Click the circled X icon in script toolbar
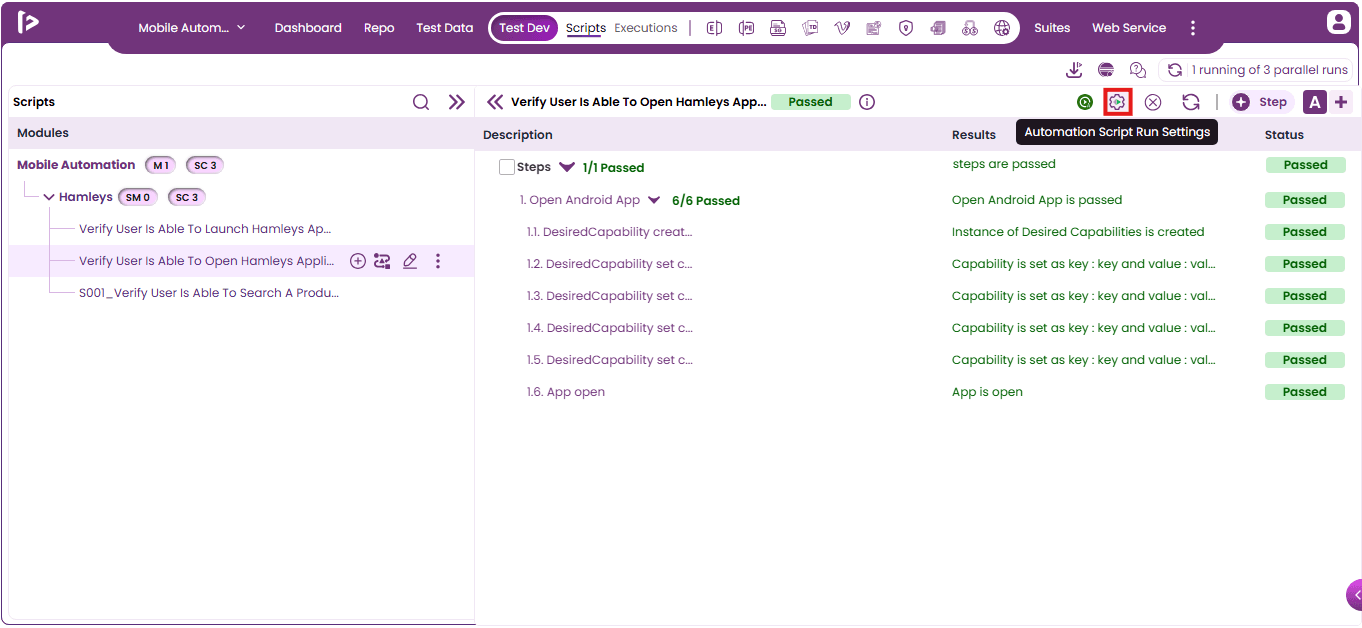 click(x=1153, y=102)
